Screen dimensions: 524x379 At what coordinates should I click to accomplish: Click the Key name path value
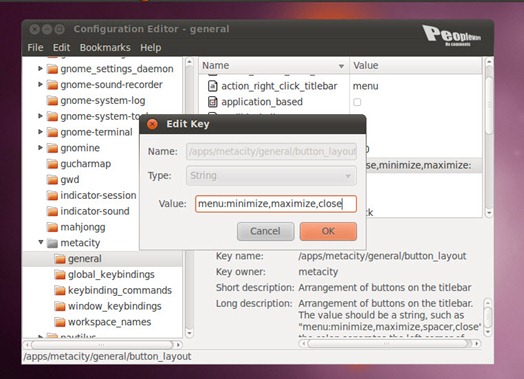point(382,256)
